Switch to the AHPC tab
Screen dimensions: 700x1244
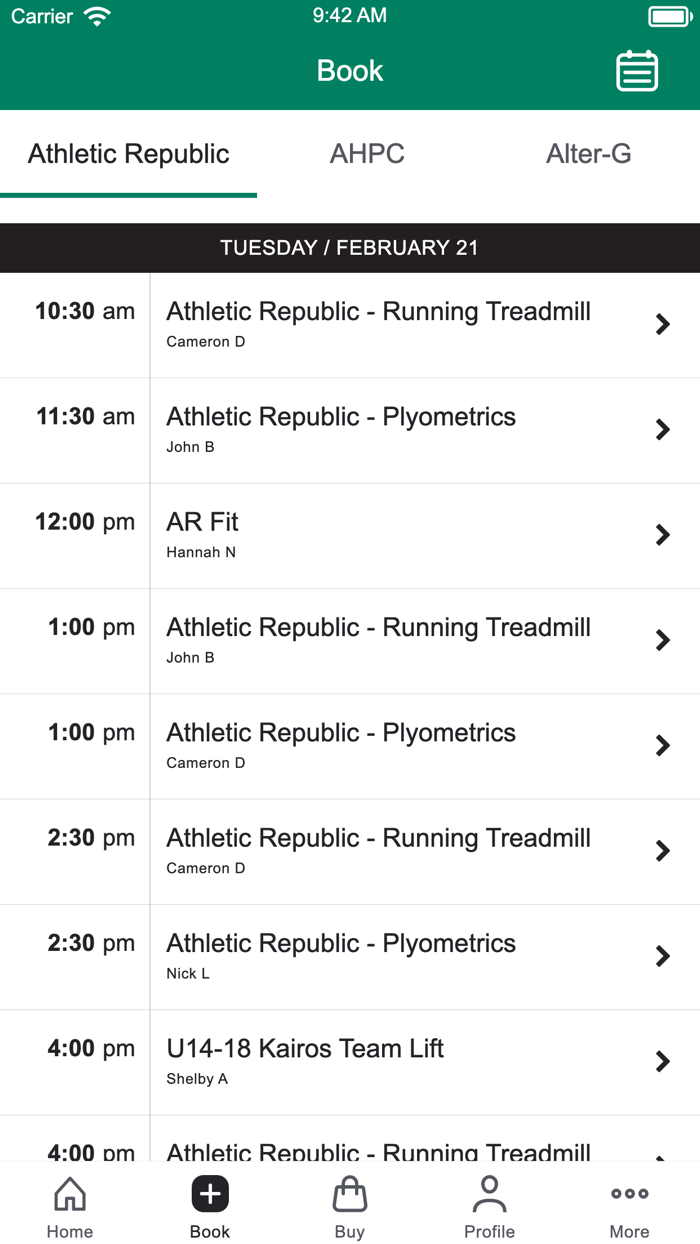coord(367,154)
